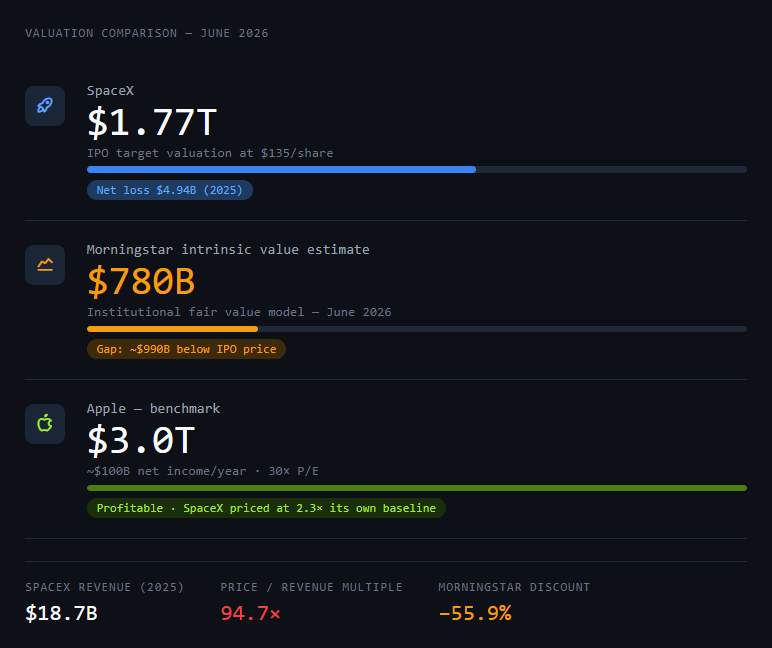
Task: Click 'IPO target valuation at $135/share' text
Action: click(x=210, y=153)
